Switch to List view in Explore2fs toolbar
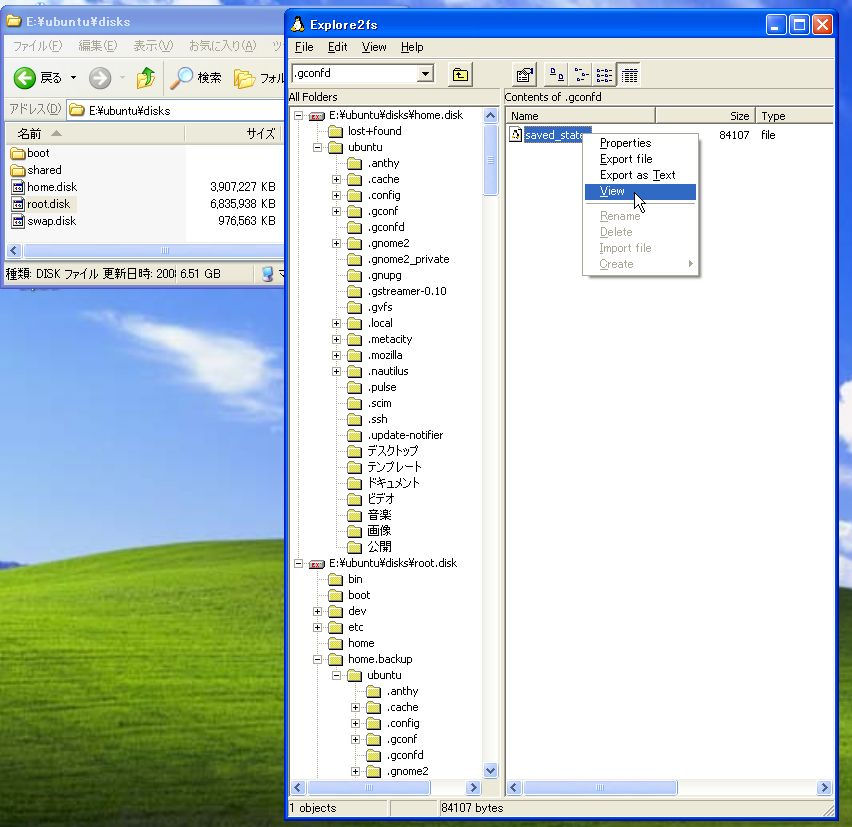Image resolution: width=852 pixels, height=827 pixels. (x=605, y=75)
